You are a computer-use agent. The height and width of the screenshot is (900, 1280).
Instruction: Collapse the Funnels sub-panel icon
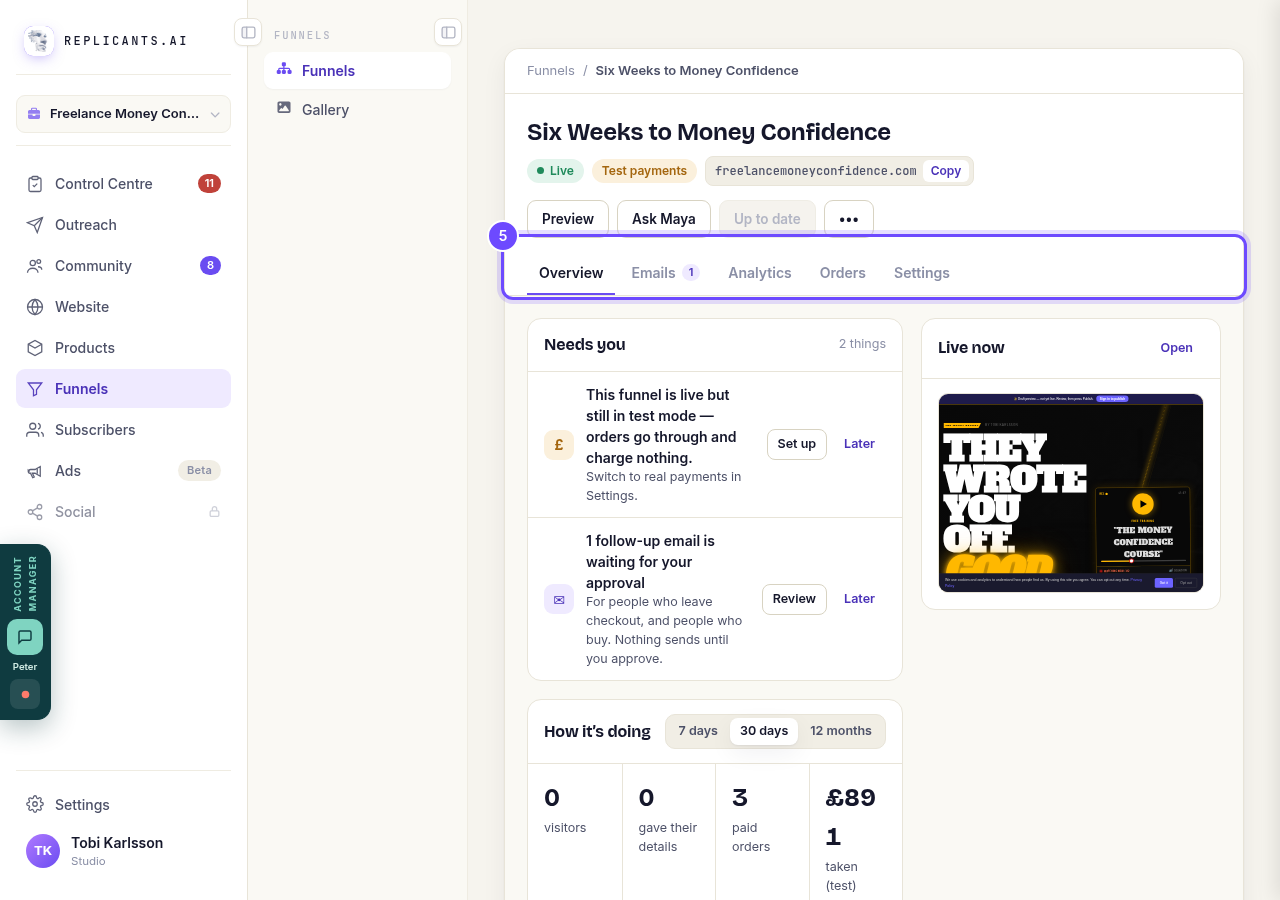point(448,32)
